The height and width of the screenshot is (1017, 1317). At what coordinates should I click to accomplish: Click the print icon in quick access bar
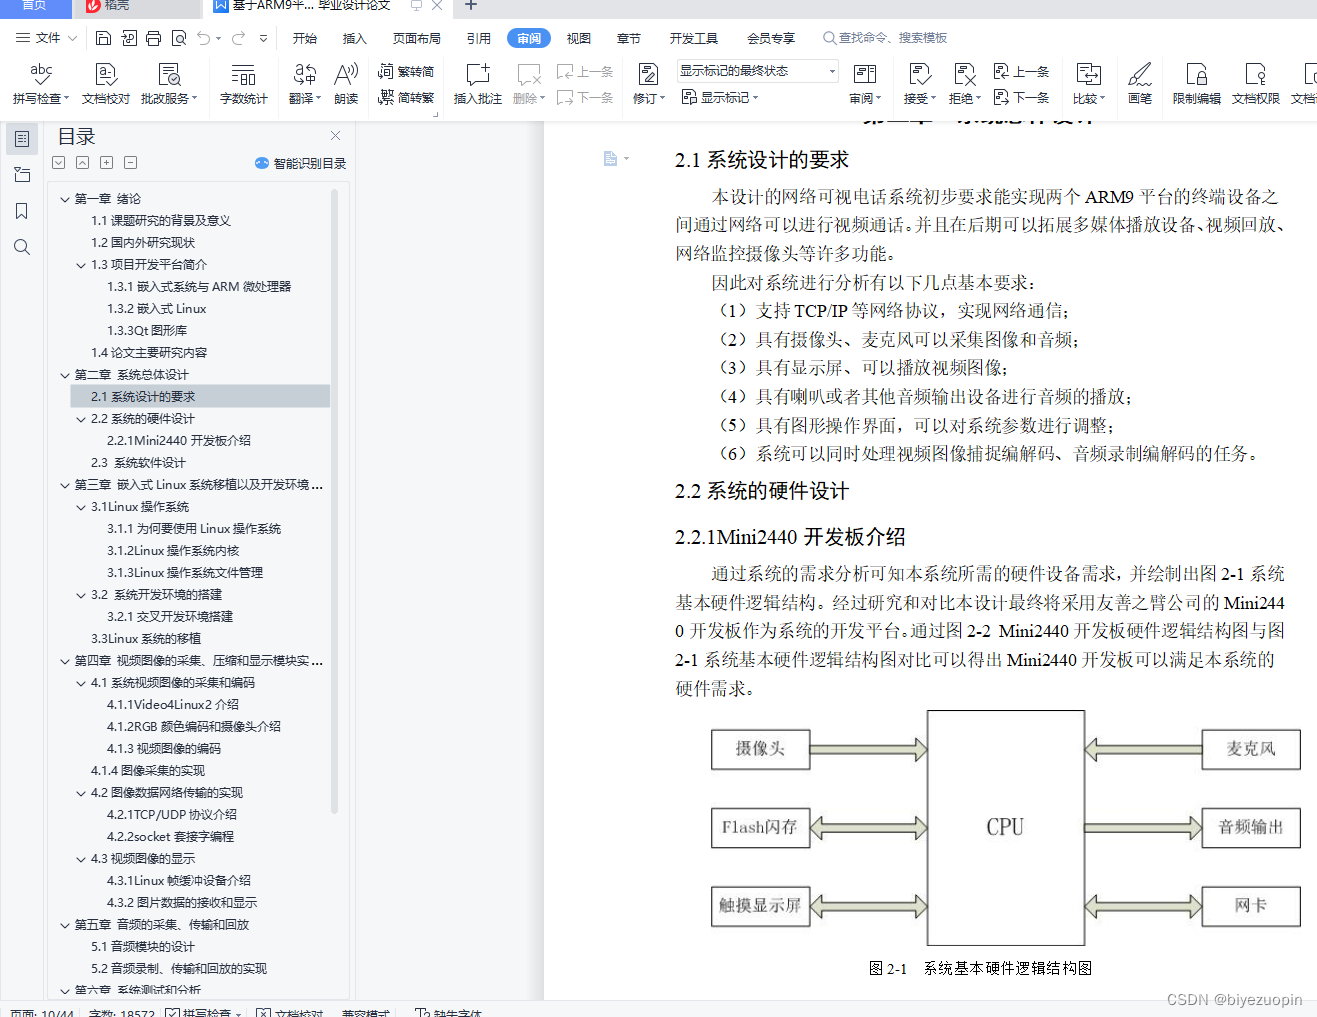[154, 38]
